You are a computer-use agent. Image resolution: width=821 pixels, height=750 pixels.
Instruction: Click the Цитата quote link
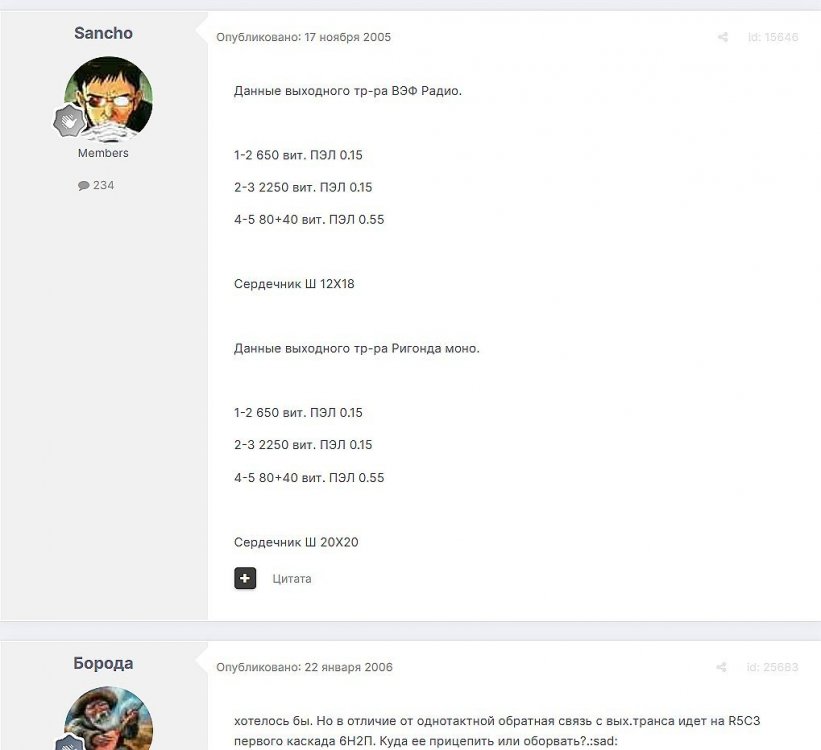pyautogui.click(x=292, y=579)
